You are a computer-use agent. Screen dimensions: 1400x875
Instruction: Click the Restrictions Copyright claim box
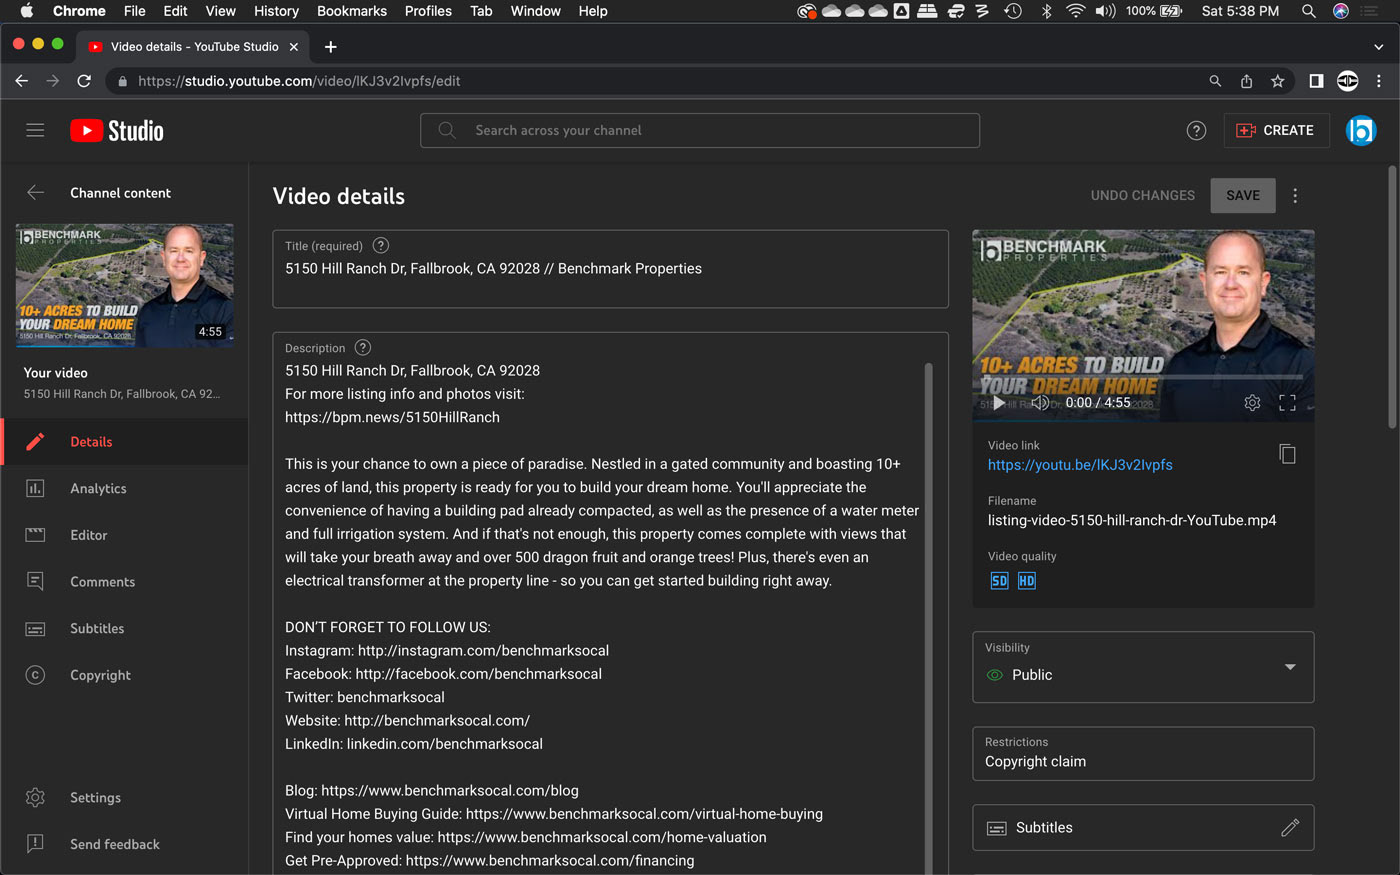coord(1143,753)
